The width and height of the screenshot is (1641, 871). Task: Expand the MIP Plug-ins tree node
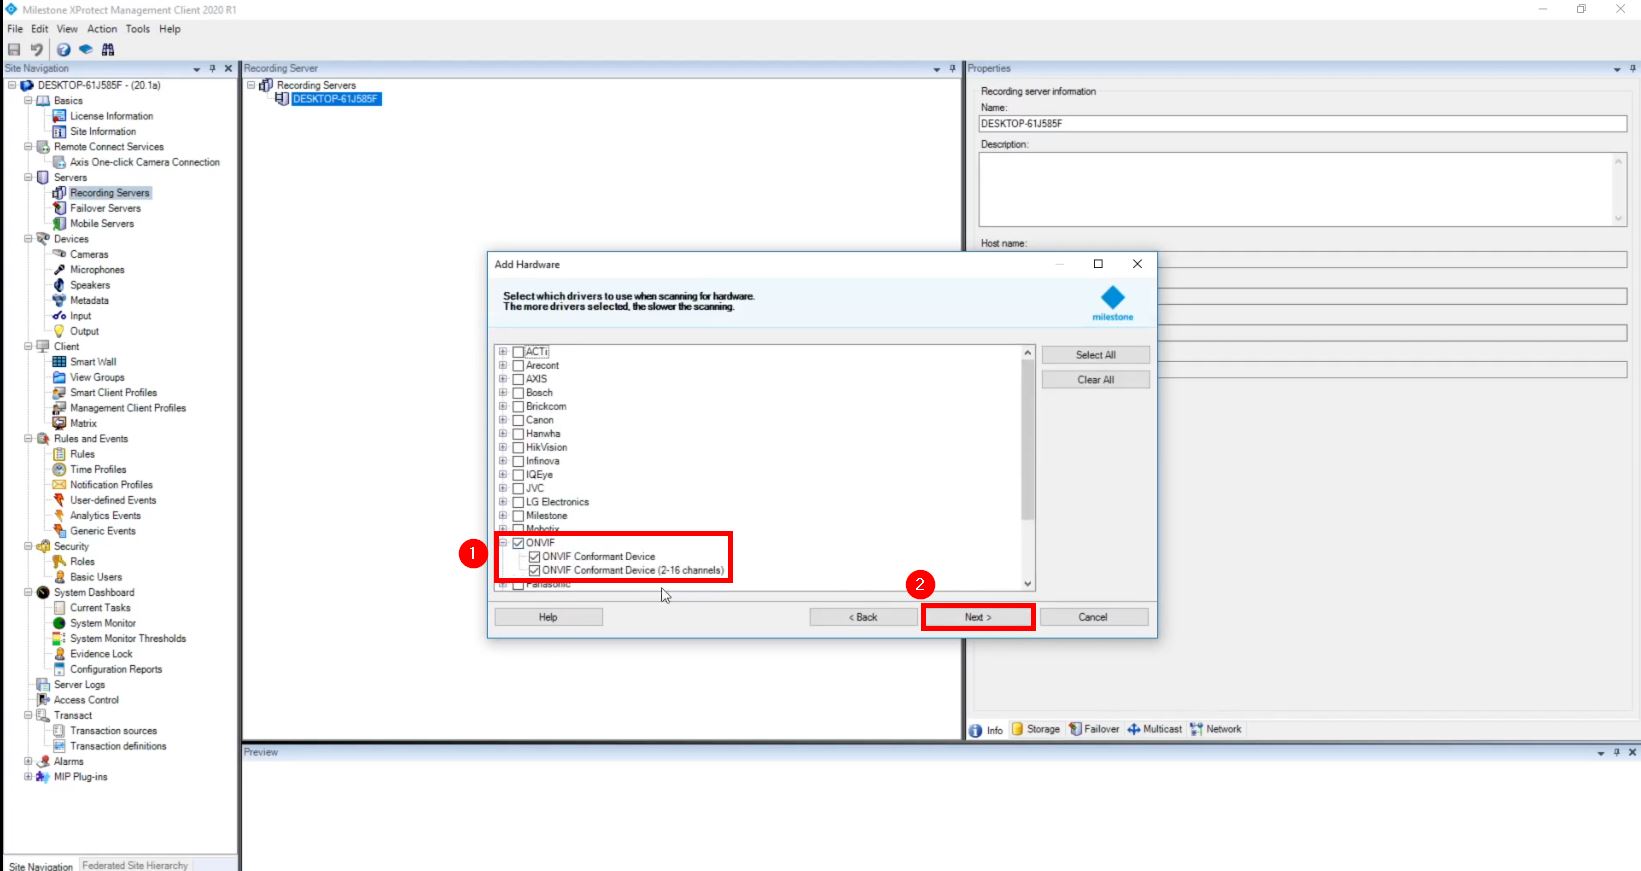tap(28, 777)
